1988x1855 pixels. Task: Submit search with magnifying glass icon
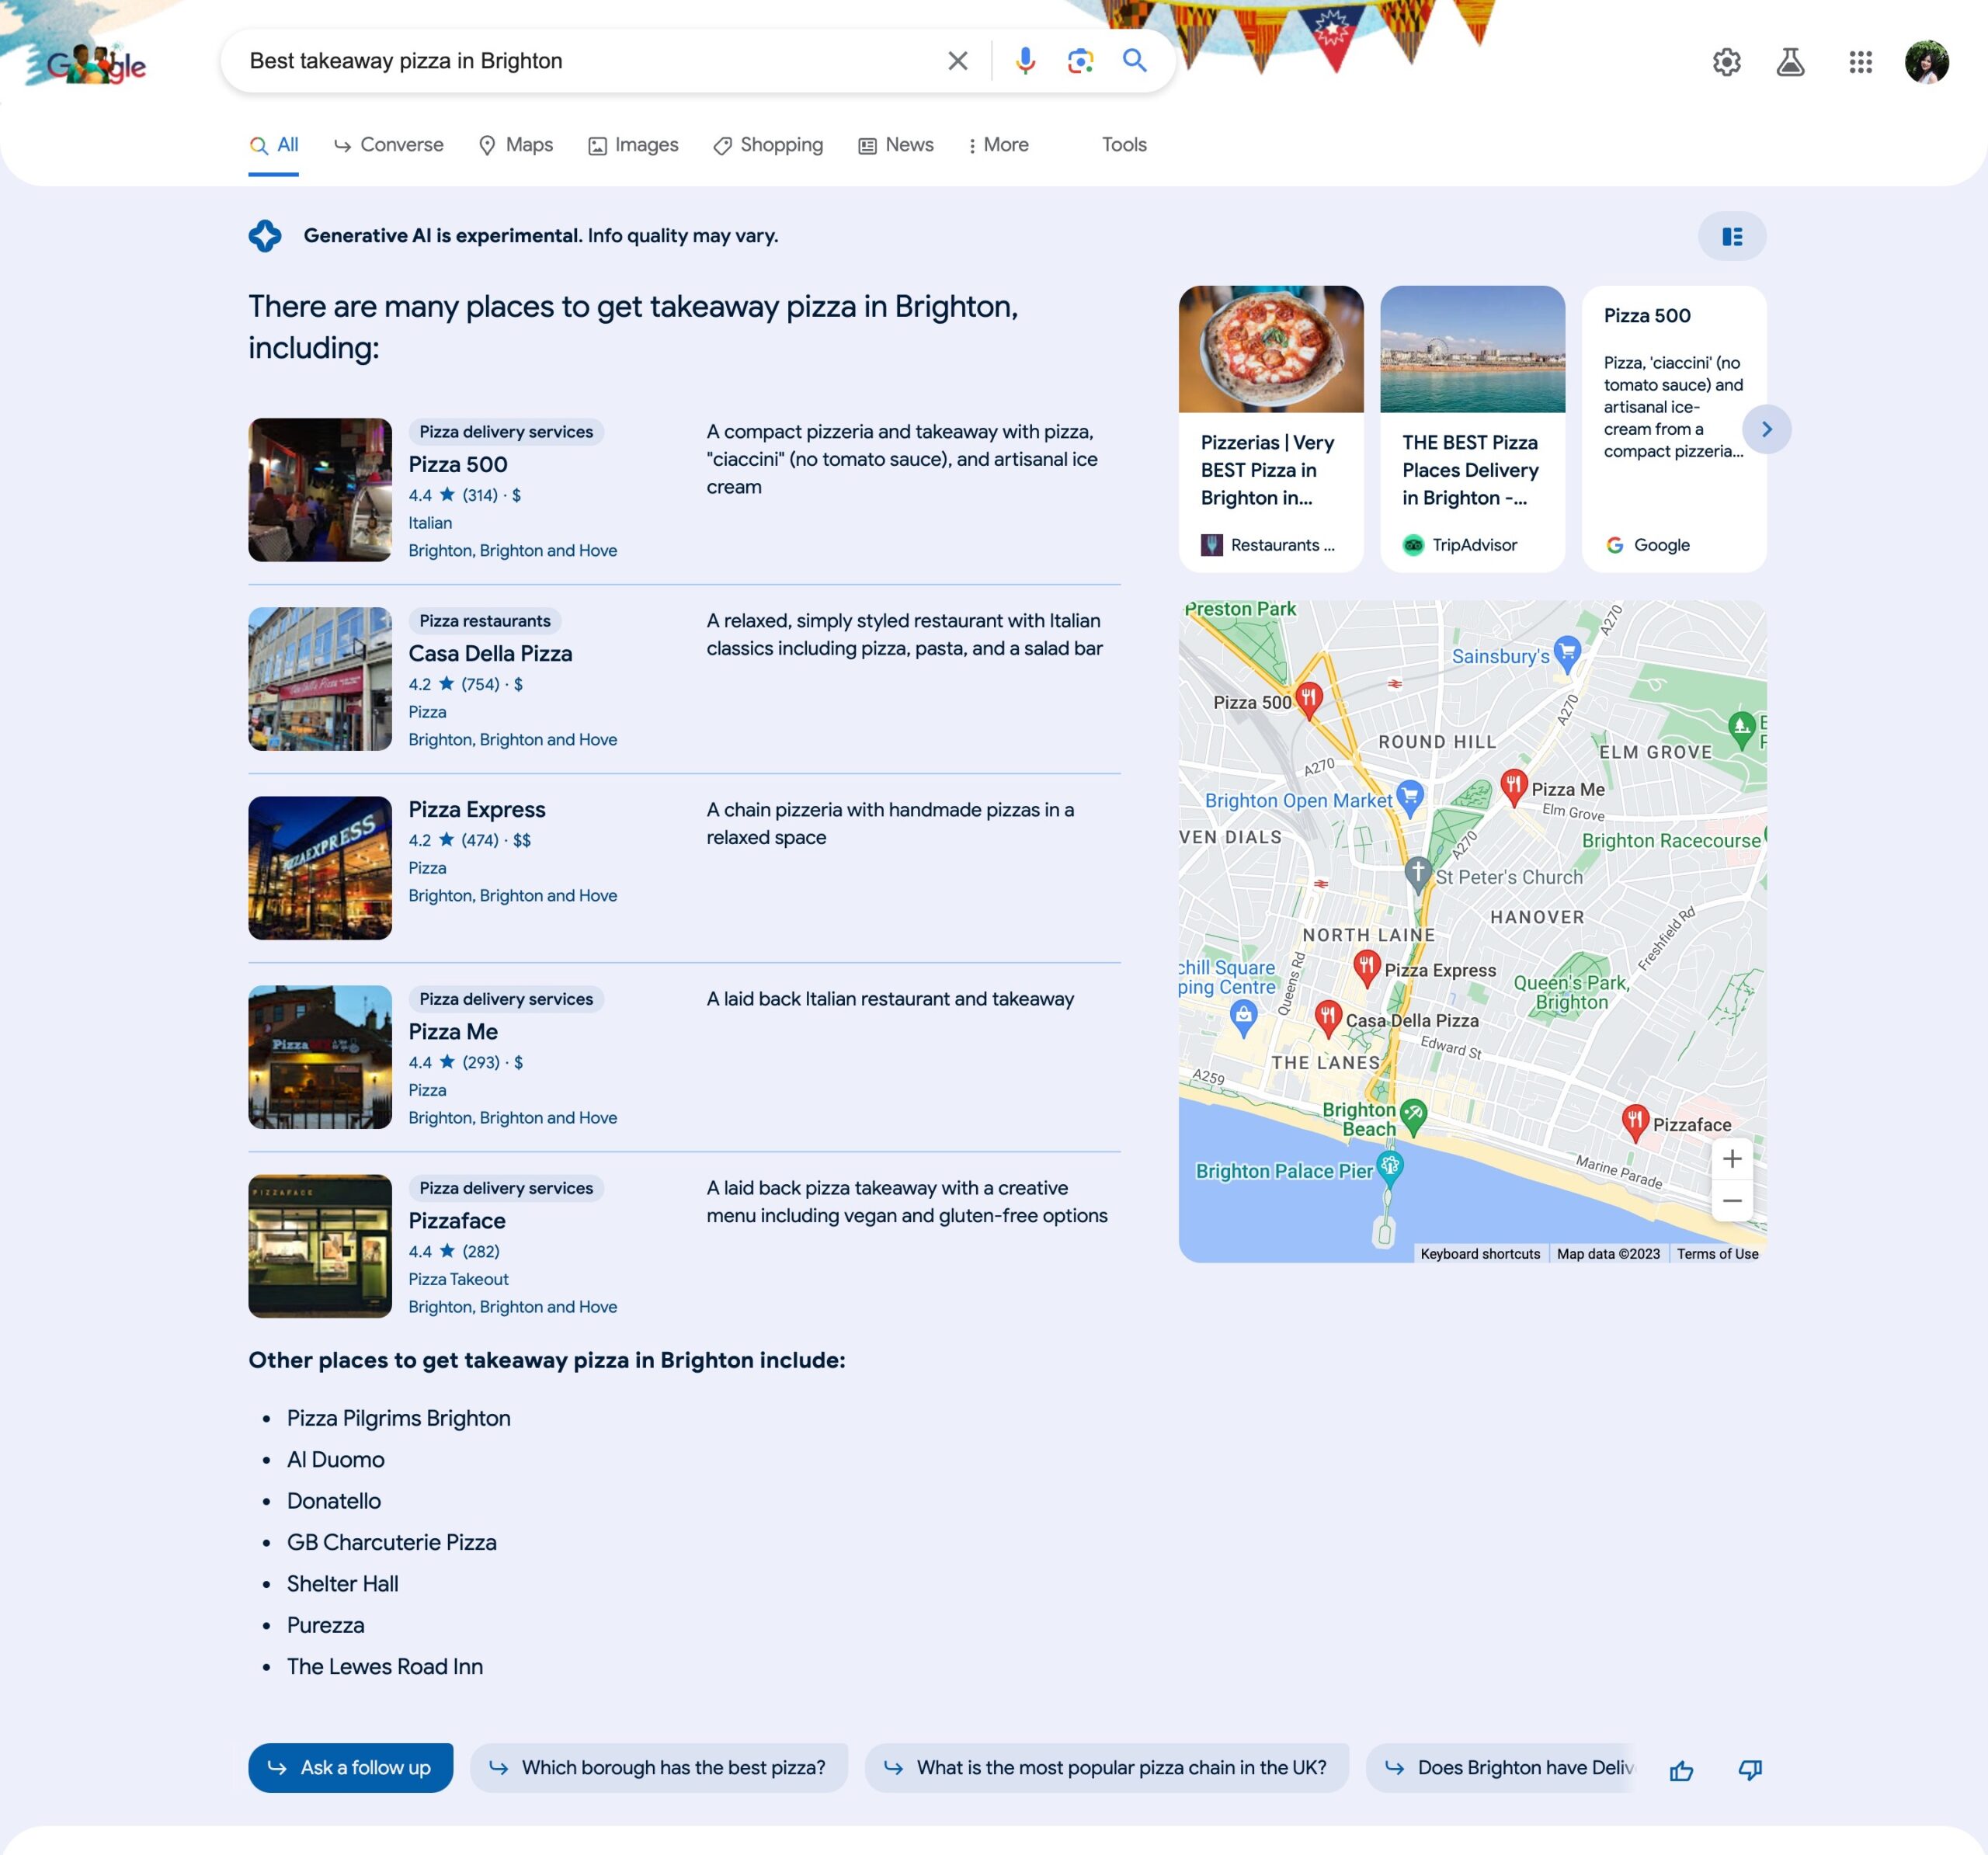point(1134,61)
